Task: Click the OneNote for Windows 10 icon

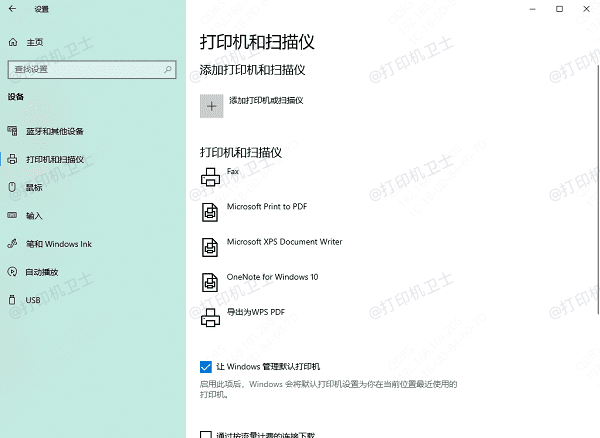Action: [210, 283]
